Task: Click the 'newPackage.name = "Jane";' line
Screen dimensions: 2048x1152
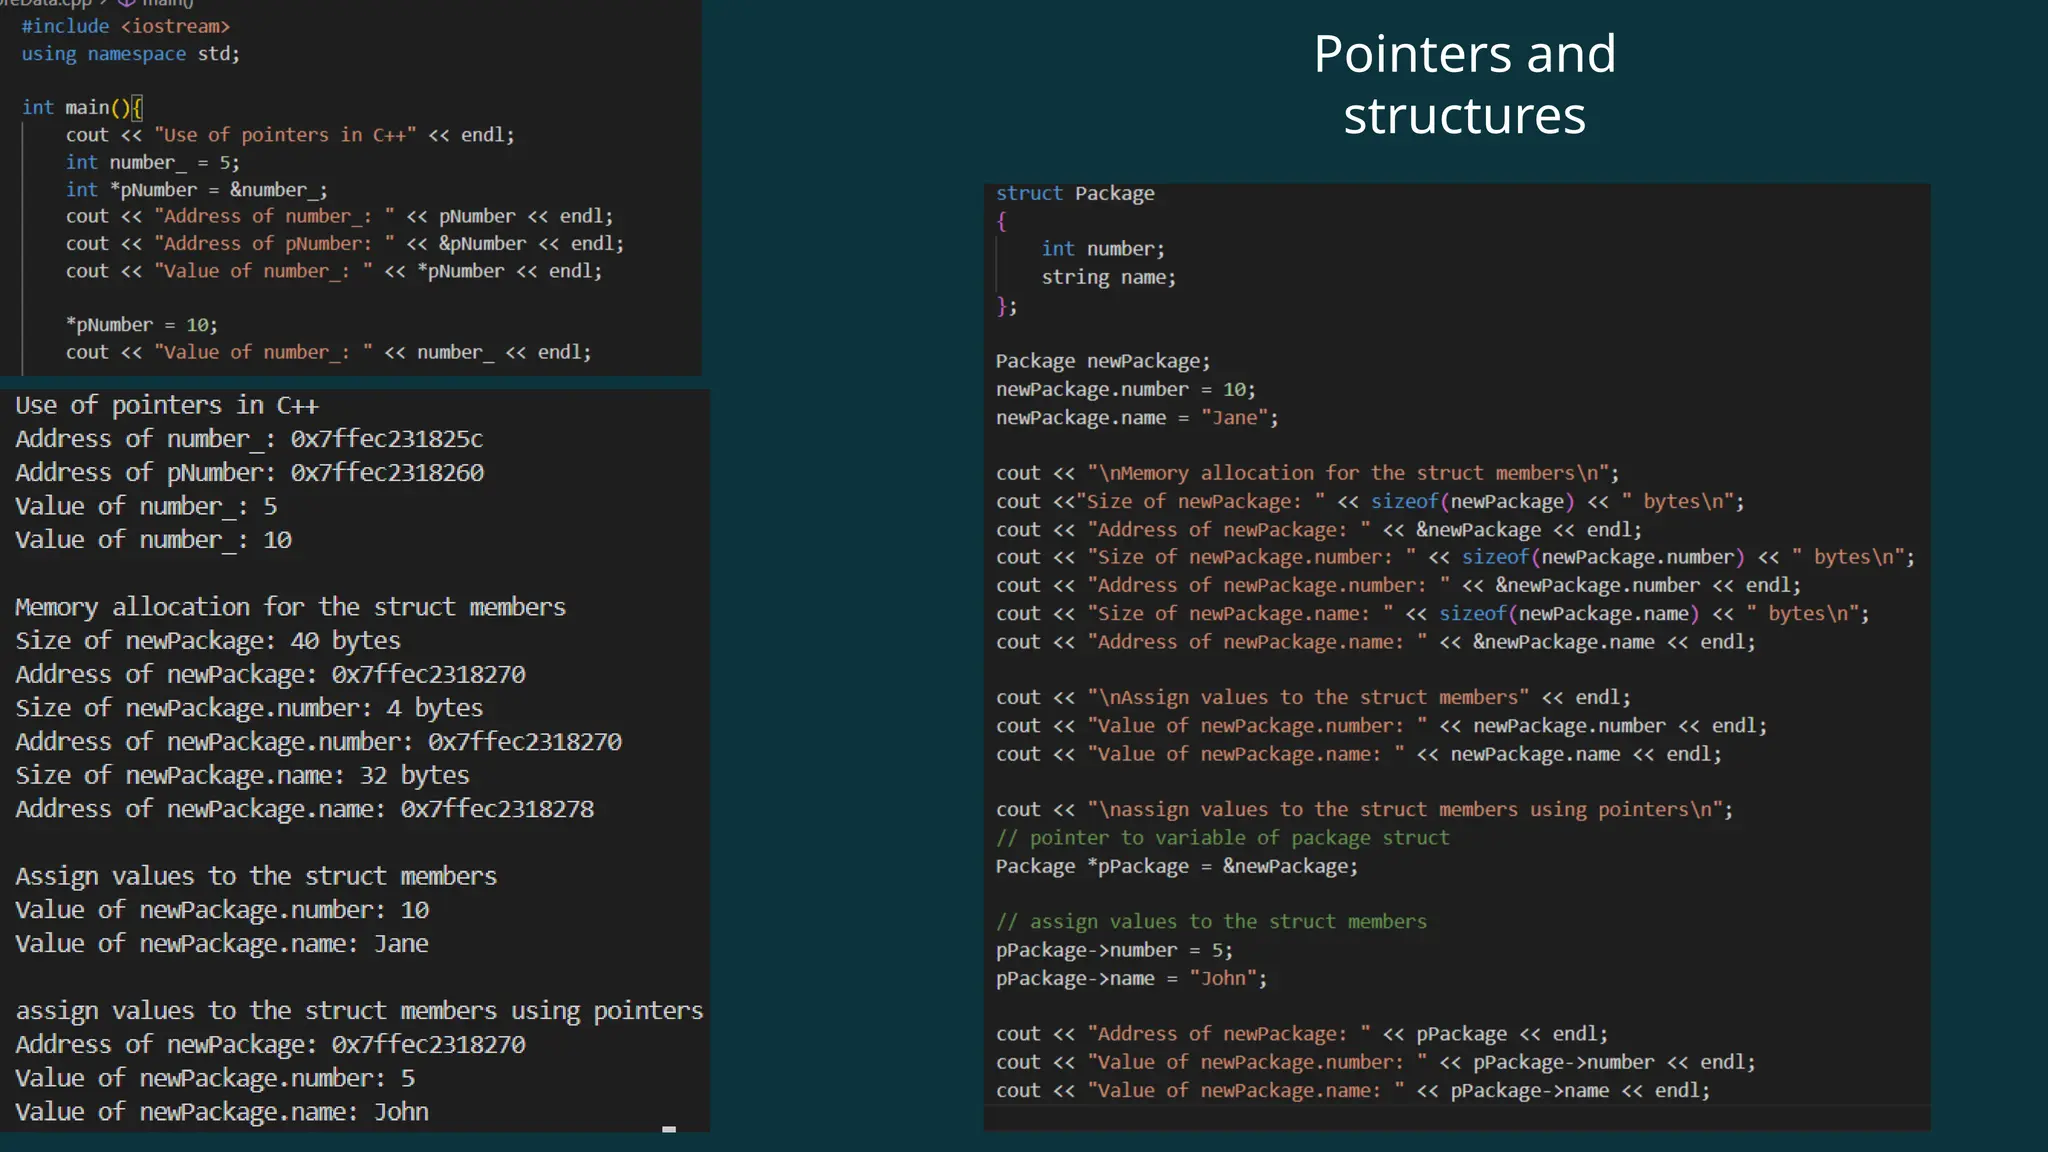Action: coord(1137,417)
